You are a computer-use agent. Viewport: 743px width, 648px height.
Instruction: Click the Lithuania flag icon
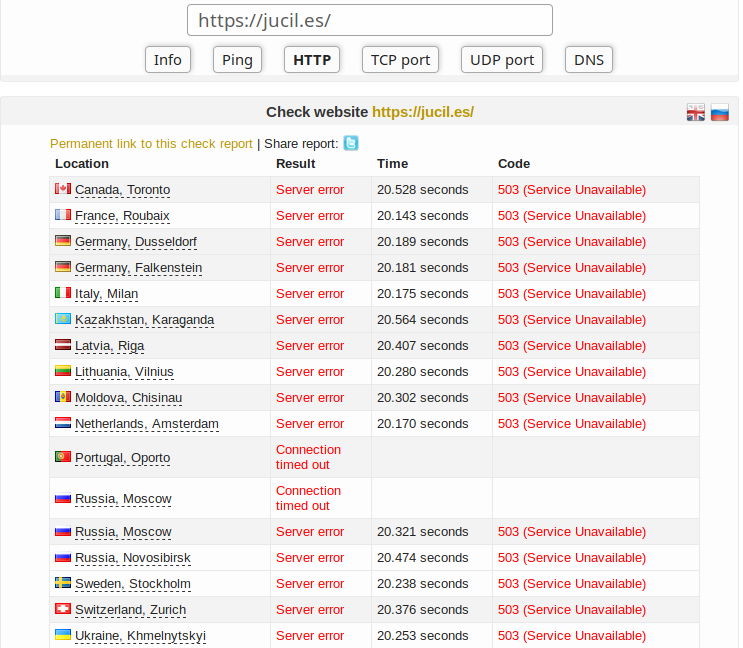coord(63,371)
